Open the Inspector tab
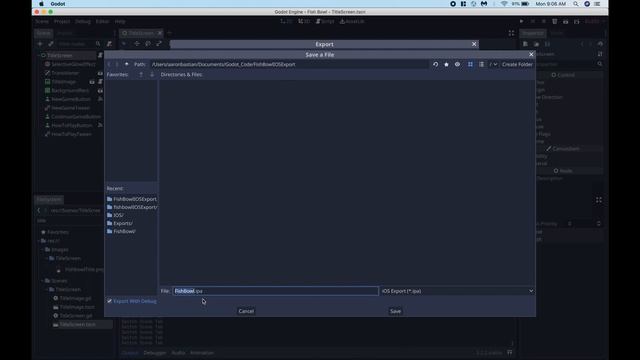This screenshot has height=360, width=640. tap(533, 33)
